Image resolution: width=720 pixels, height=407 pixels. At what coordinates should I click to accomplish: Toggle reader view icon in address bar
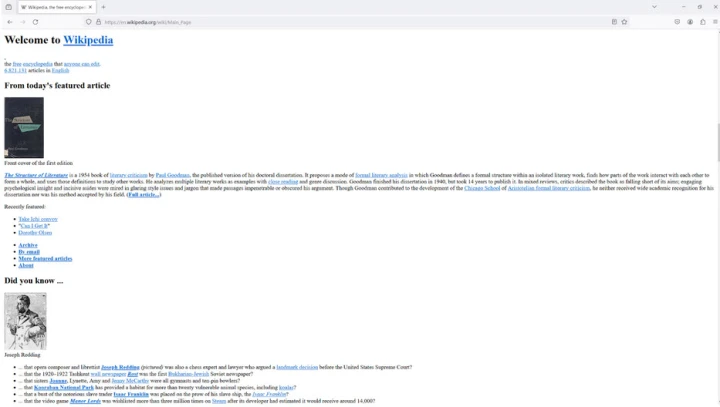click(x=614, y=22)
